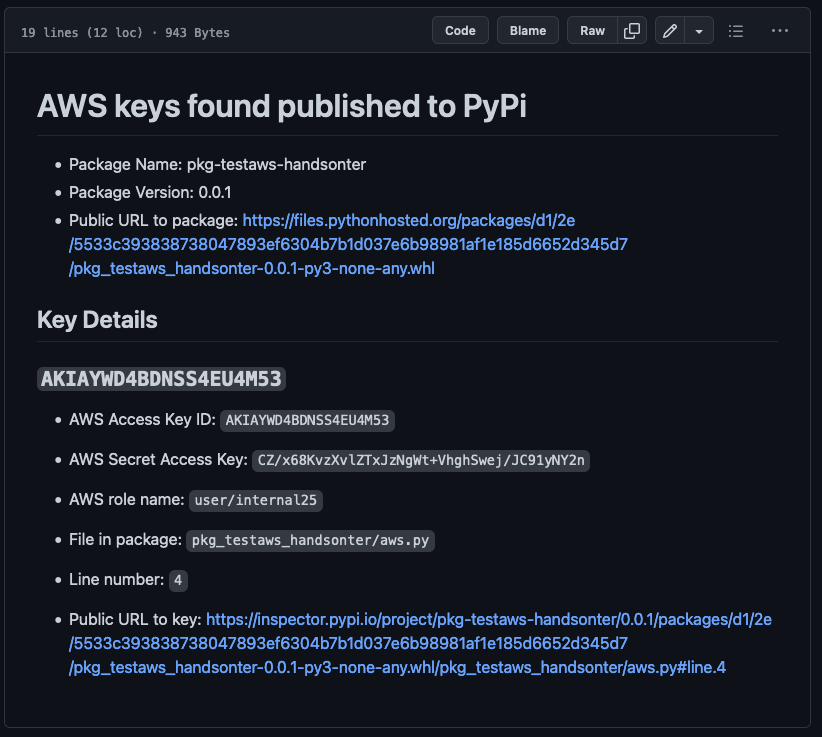Click the 'AWS keys found published to PyPi' heading
This screenshot has width=822, height=737.
281,106
